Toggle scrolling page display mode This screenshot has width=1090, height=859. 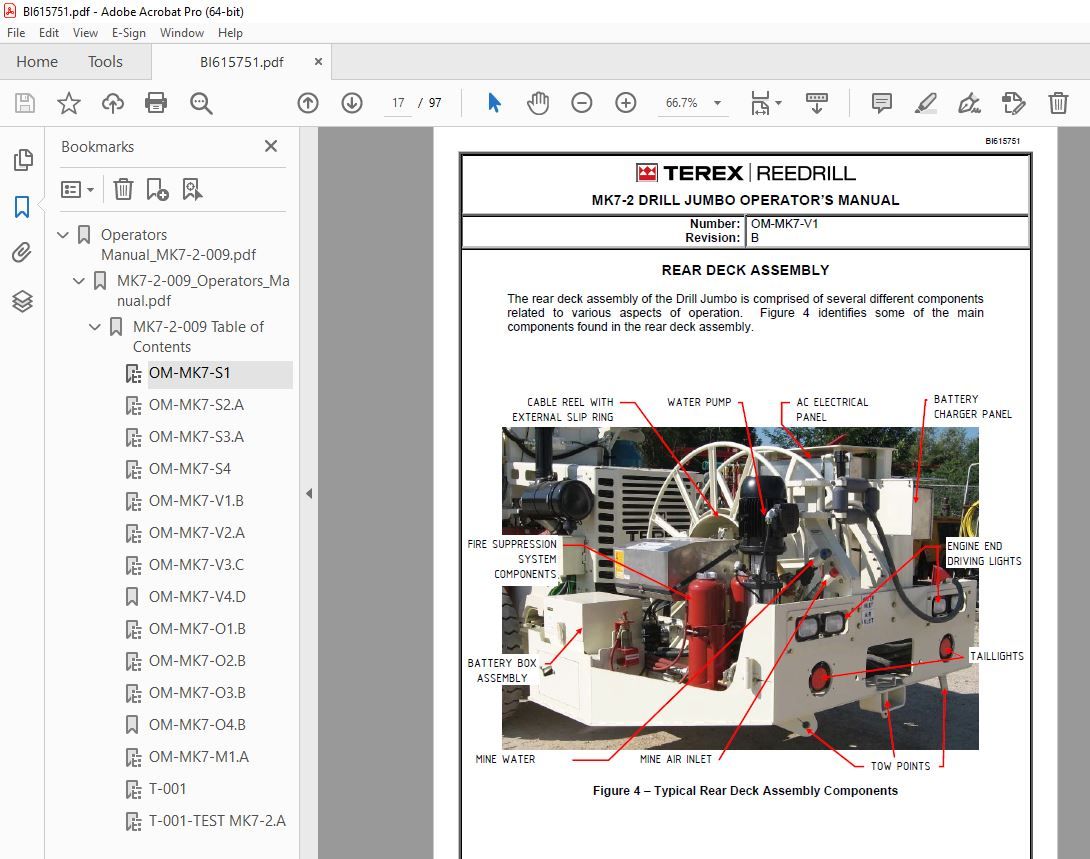[817, 103]
